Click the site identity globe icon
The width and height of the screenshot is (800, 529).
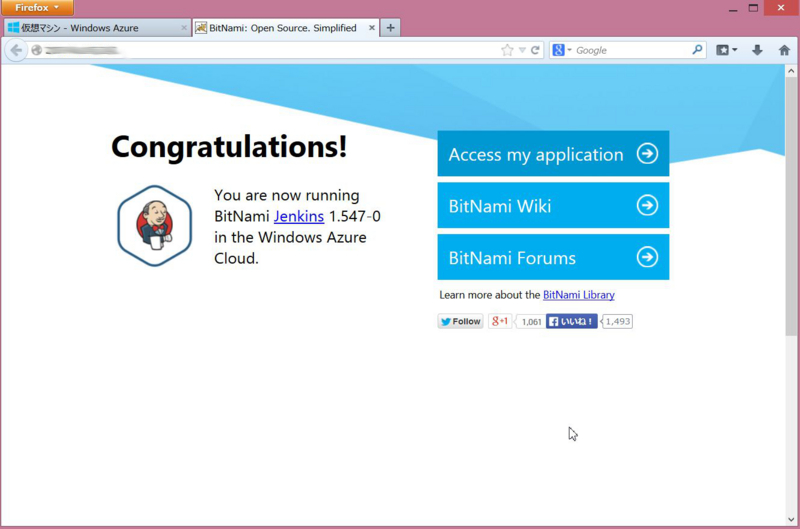point(36,50)
